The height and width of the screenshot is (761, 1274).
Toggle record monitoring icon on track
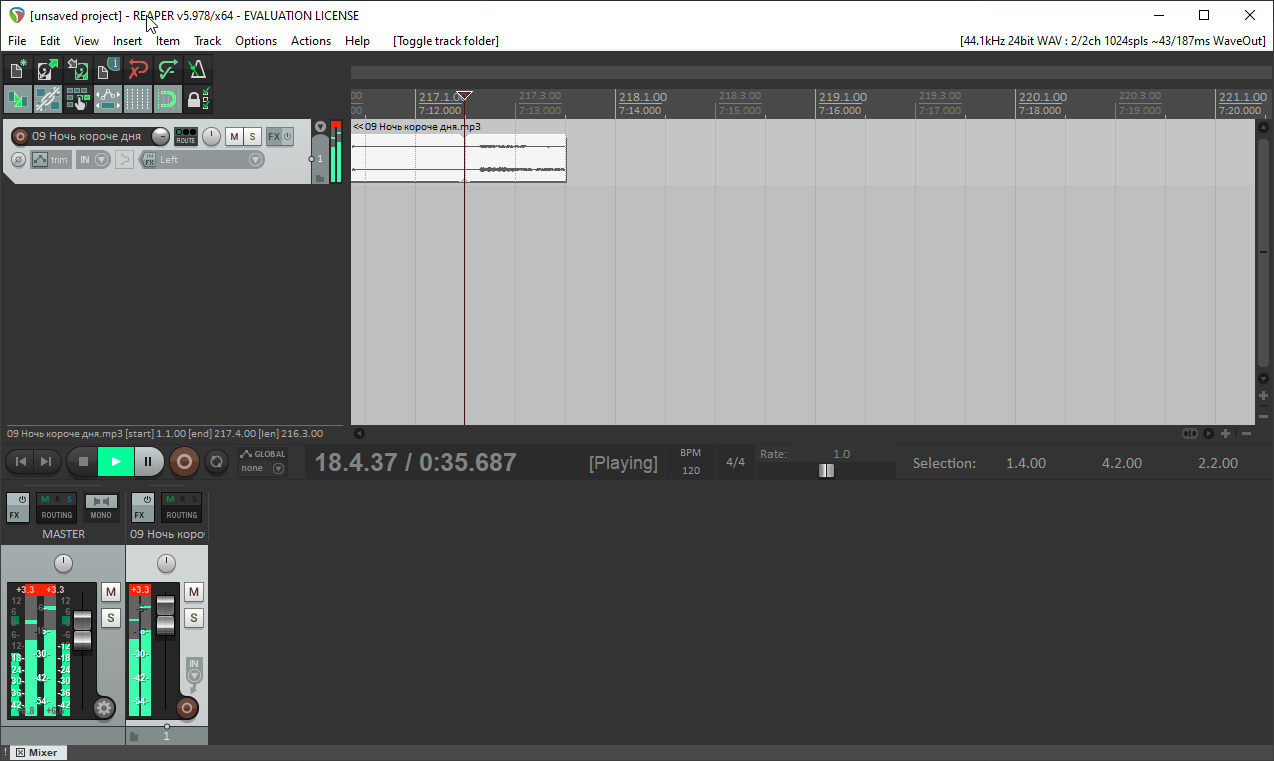coord(124,160)
